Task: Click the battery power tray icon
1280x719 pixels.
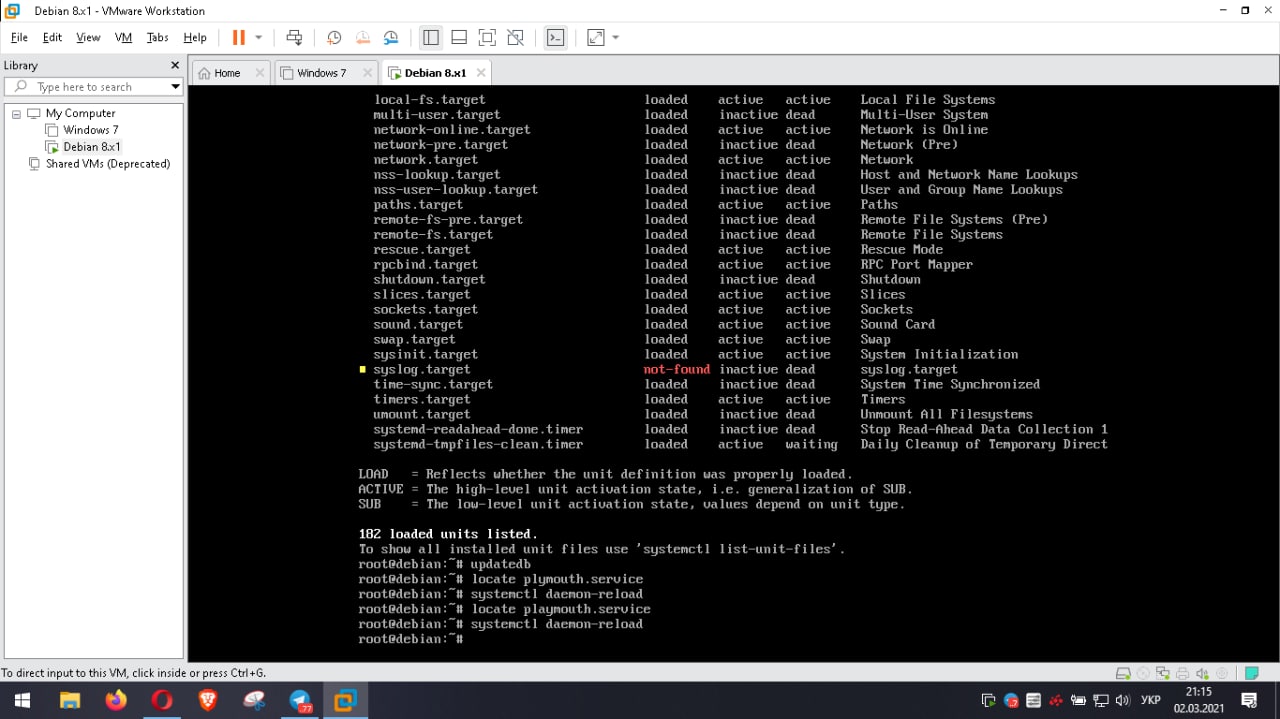Action: [x=1079, y=700]
